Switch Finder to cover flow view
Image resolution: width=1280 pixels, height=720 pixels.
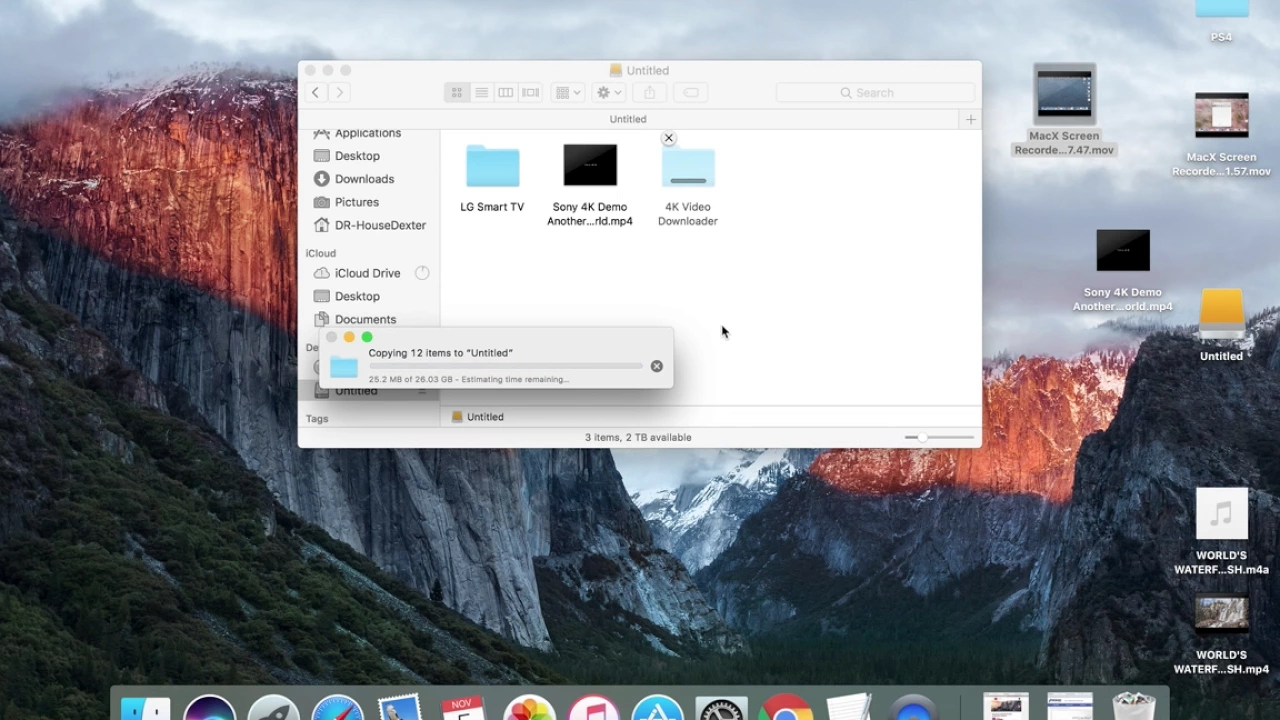point(531,92)
